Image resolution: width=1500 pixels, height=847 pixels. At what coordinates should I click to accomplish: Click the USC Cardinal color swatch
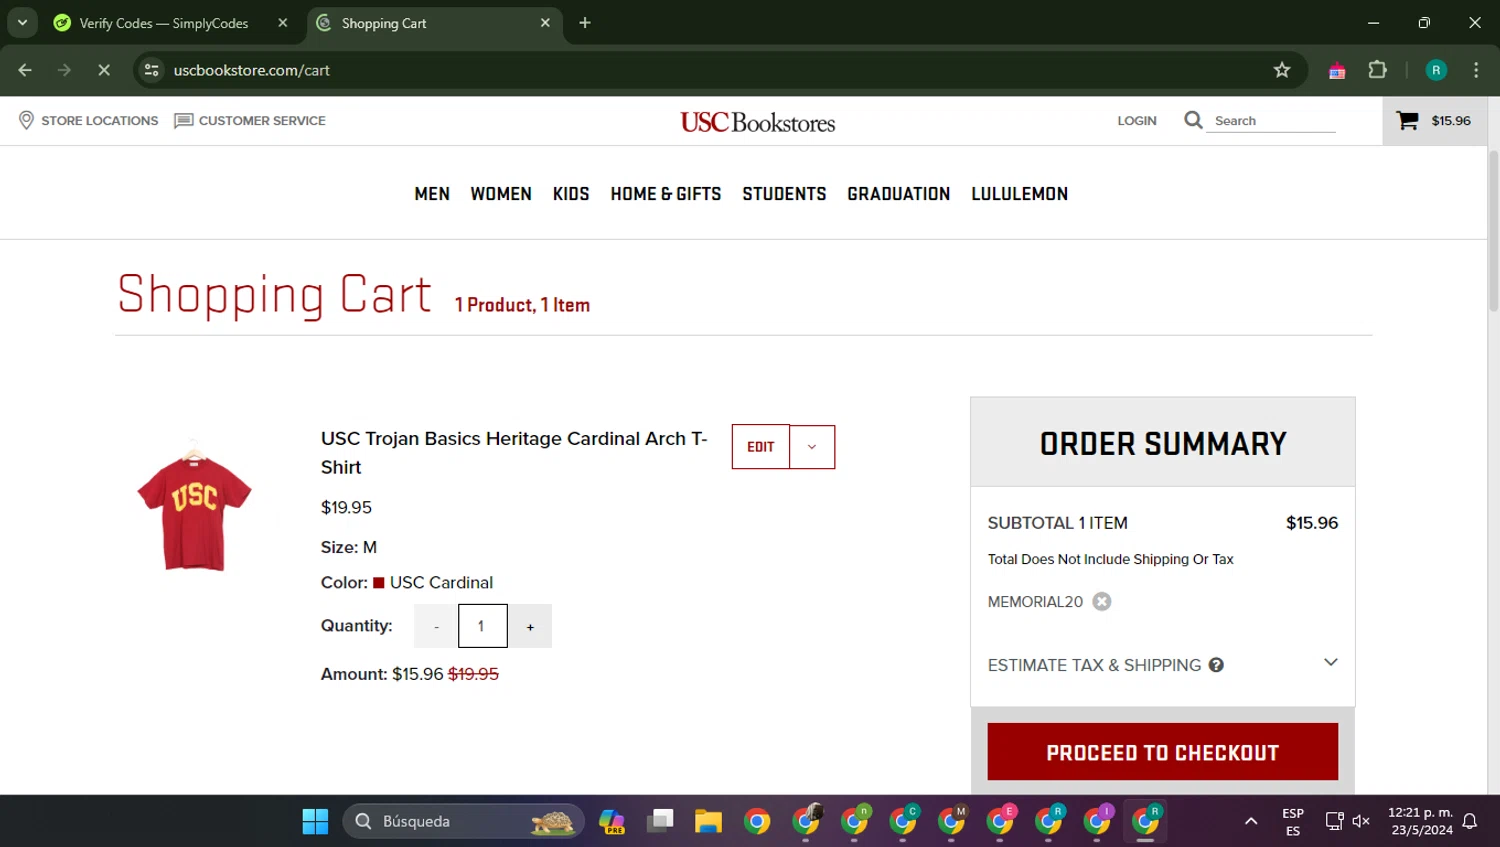(379, 583)
